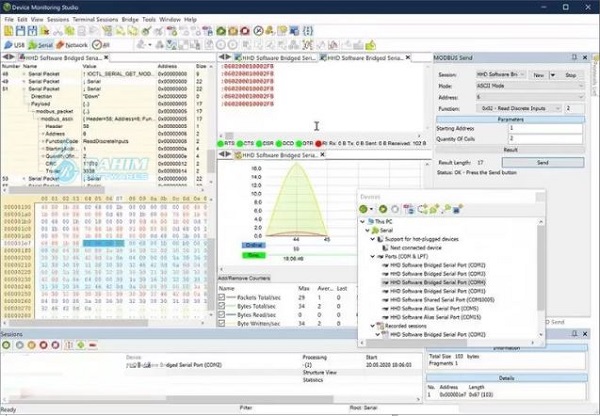Collapse the Ports (COM & LPT) node
This screenshot has height=416, width=600.
pos(372,256)
